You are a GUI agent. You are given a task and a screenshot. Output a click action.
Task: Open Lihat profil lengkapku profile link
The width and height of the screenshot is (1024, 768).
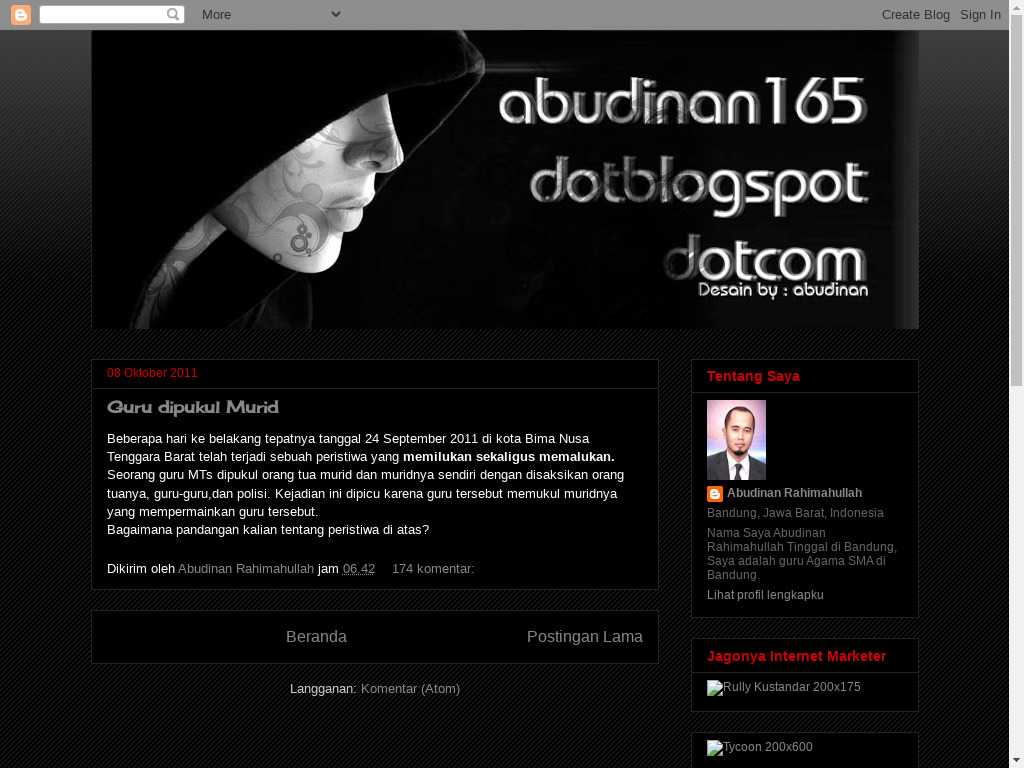coord(765,595)
